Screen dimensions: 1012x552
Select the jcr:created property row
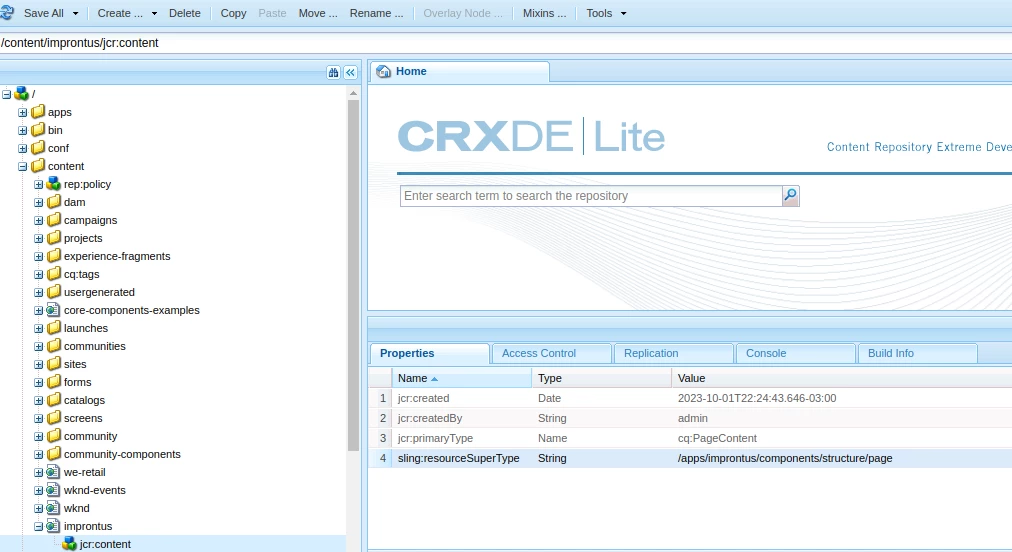pyautogui.click(x=691, y=398)
